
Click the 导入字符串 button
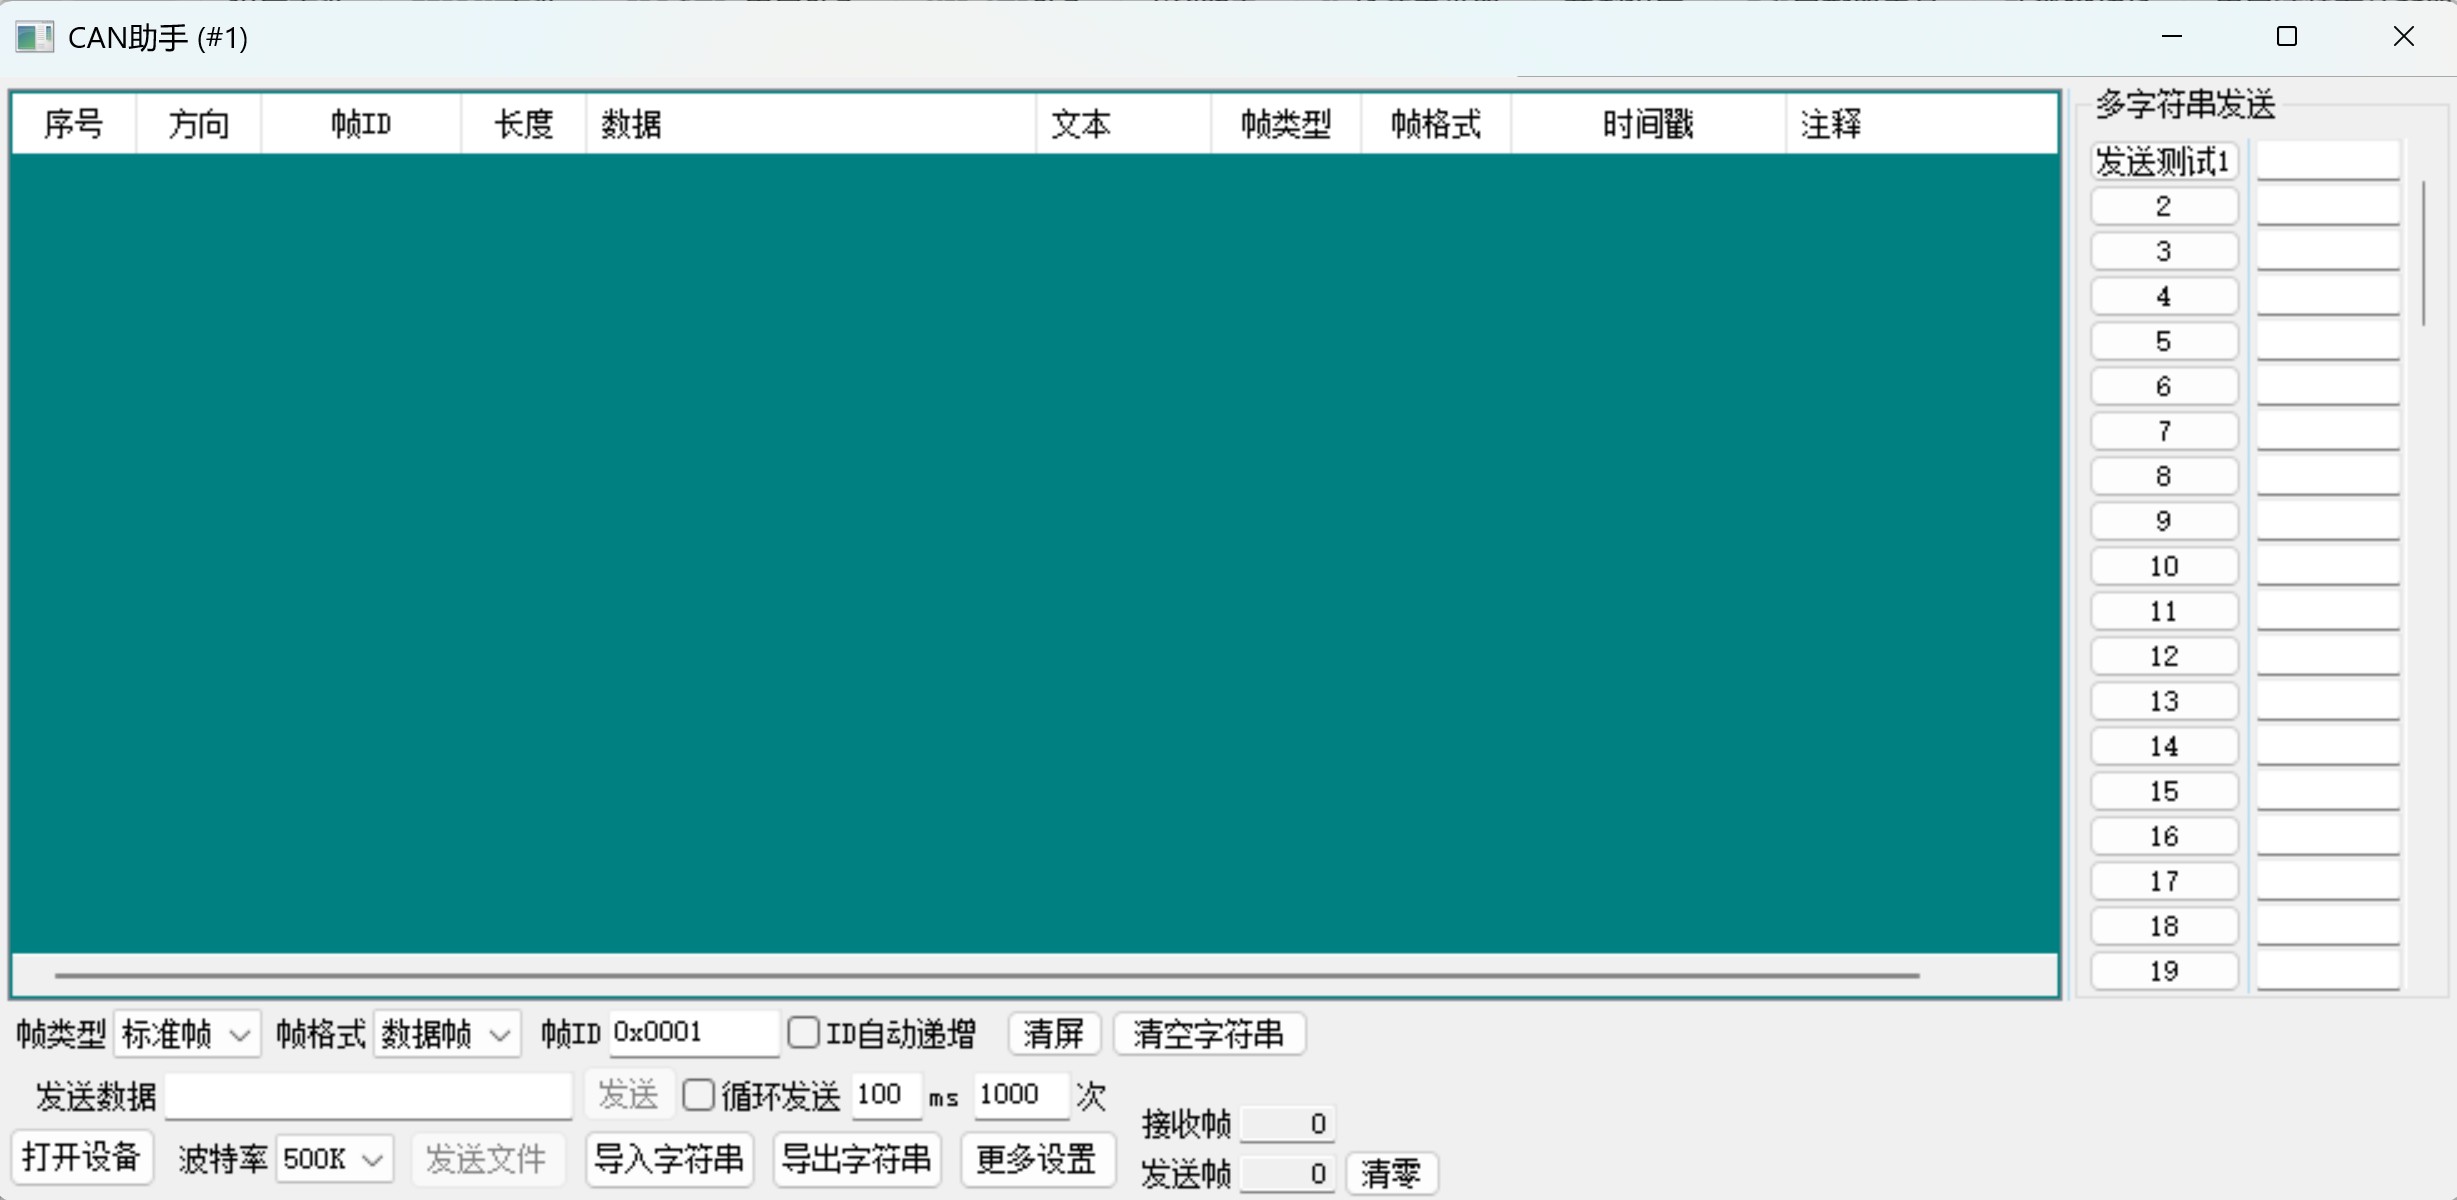pos(669,1160)
